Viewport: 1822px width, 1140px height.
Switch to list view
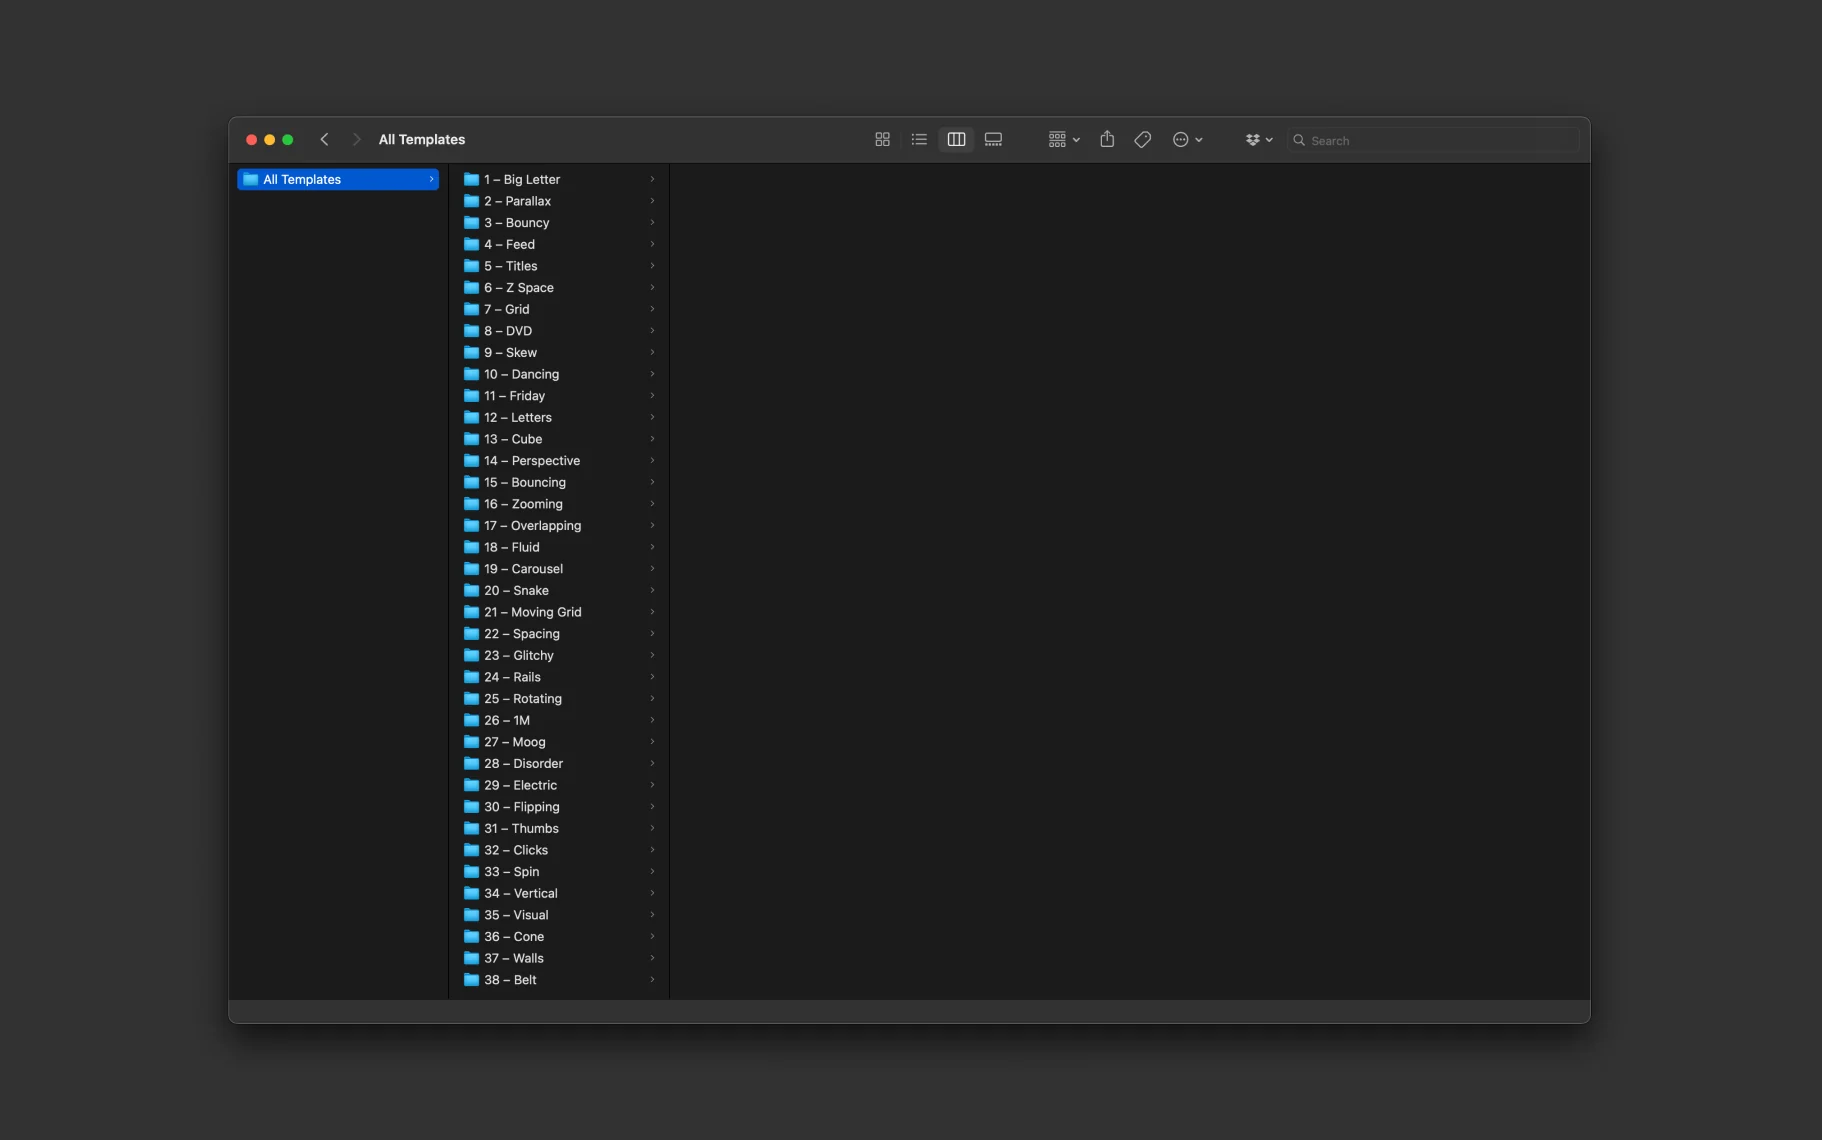[x=919, y=140]
